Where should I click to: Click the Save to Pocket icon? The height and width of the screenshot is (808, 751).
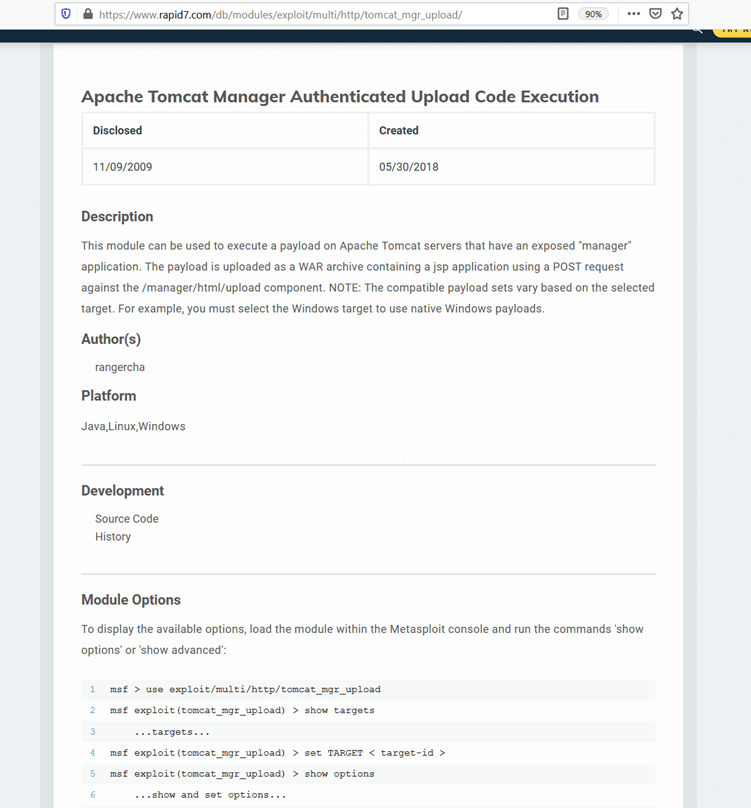[655, 14]
